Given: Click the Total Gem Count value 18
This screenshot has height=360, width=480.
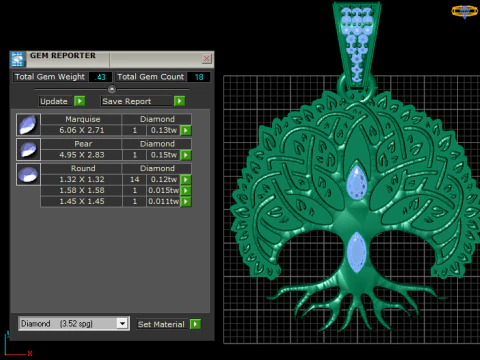Looking at the screenshot, I should point(199,77).
